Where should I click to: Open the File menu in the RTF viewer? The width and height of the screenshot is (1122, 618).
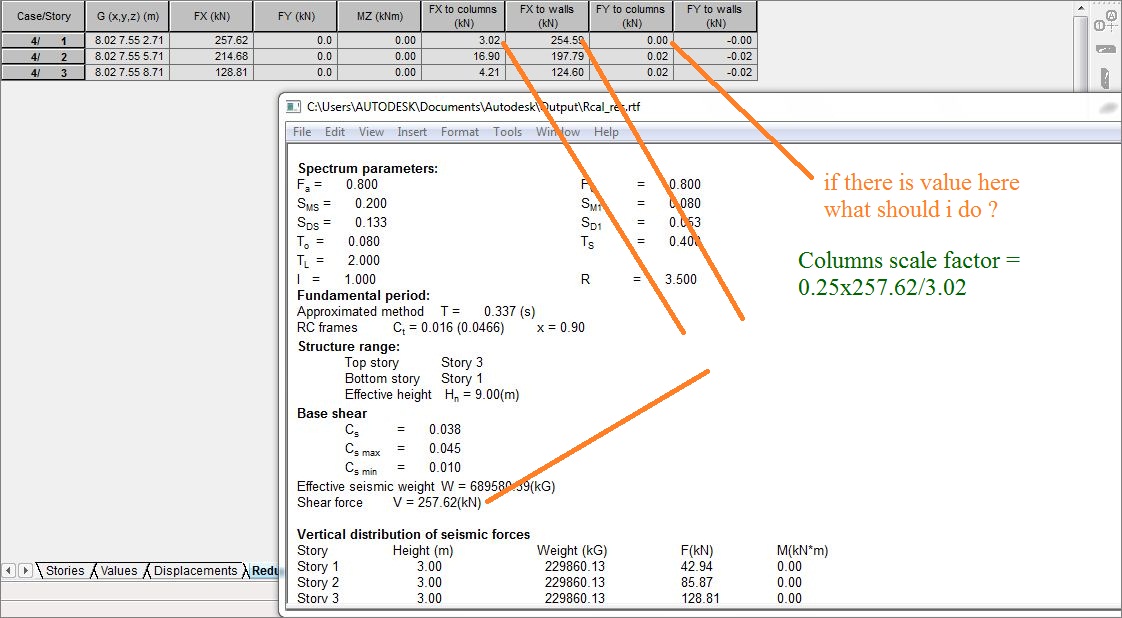click(302, 132)
